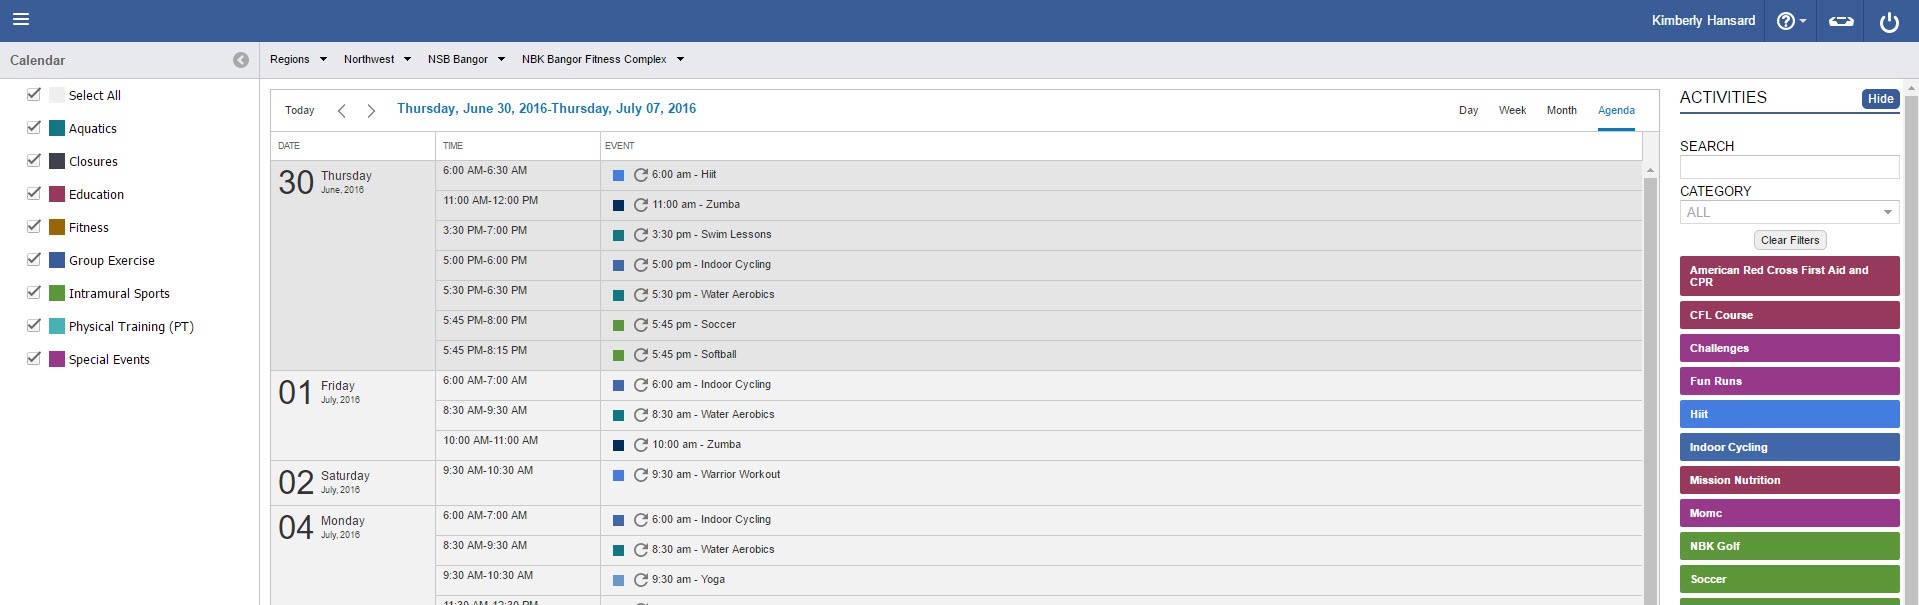Collapse the Calendar sidebar panel

coord(241,60)
